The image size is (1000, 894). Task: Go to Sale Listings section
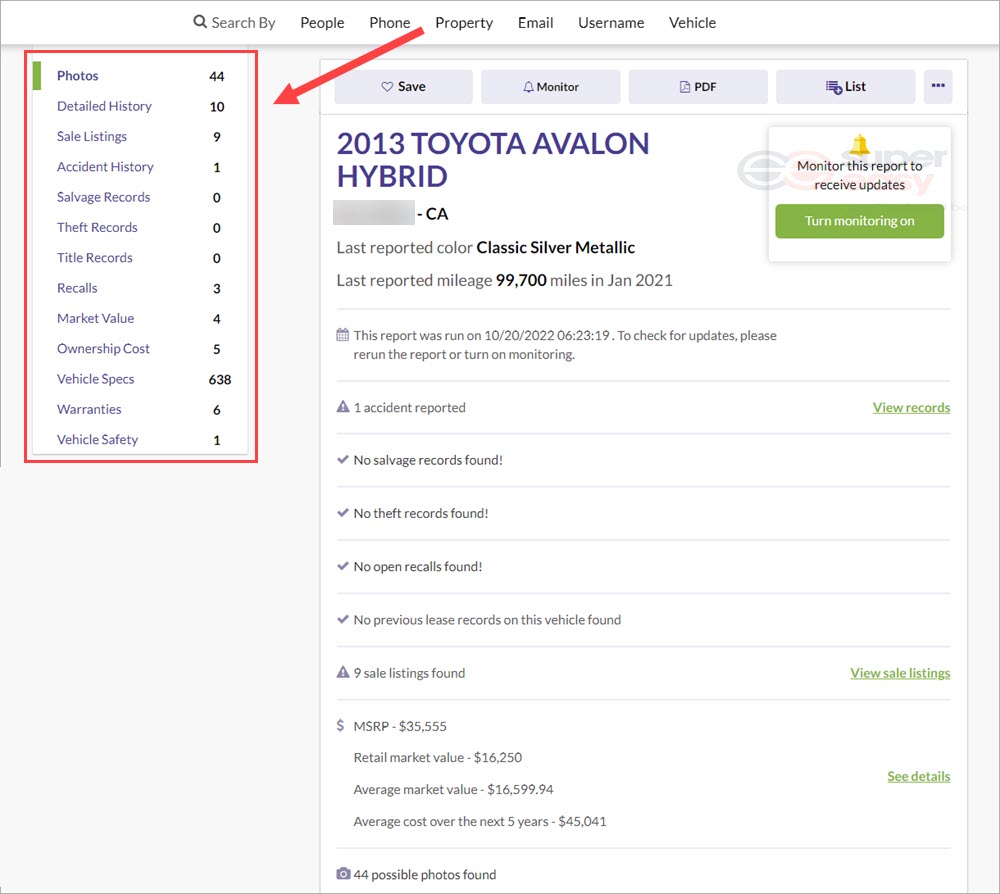pos(92,136)
